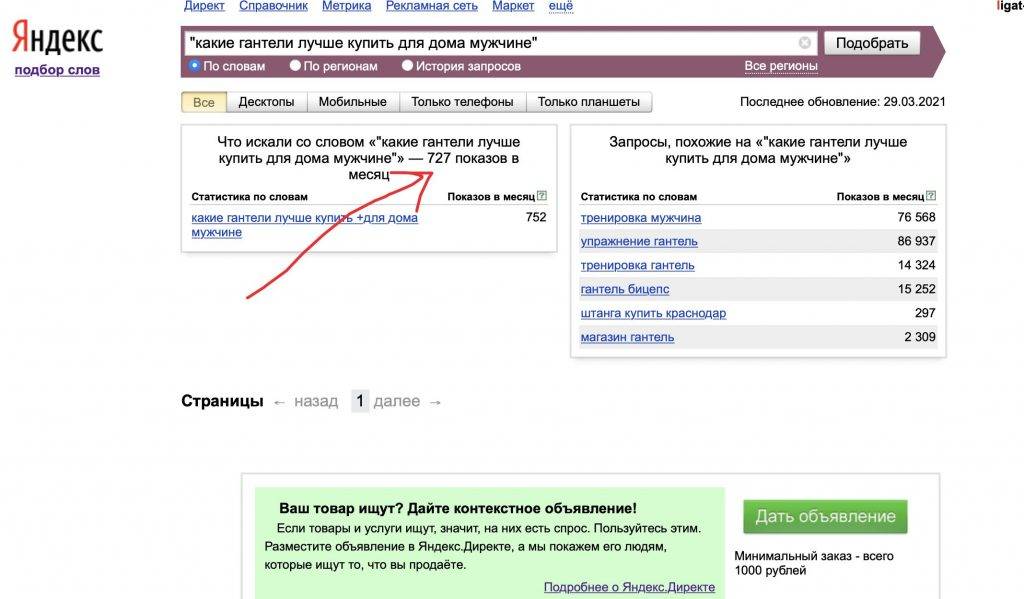Open 'Подробнее о Яндекс.Директе' link
This screenshot has width=1024, height=599.
tap(629, 587)
